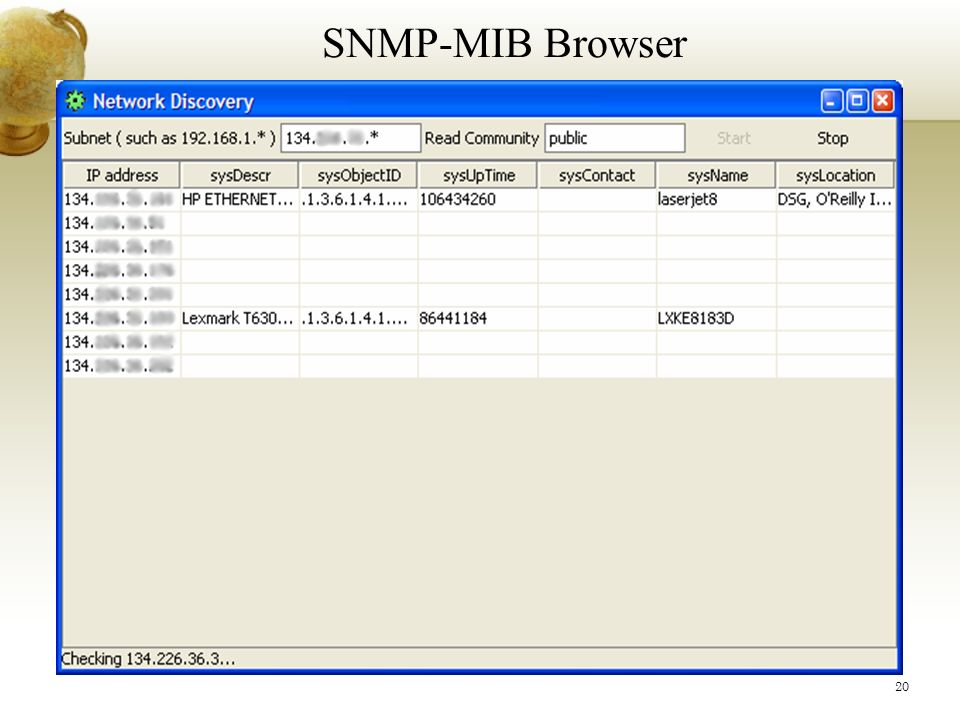
Task: Click the sysName column header
Action: pos(717,176)
